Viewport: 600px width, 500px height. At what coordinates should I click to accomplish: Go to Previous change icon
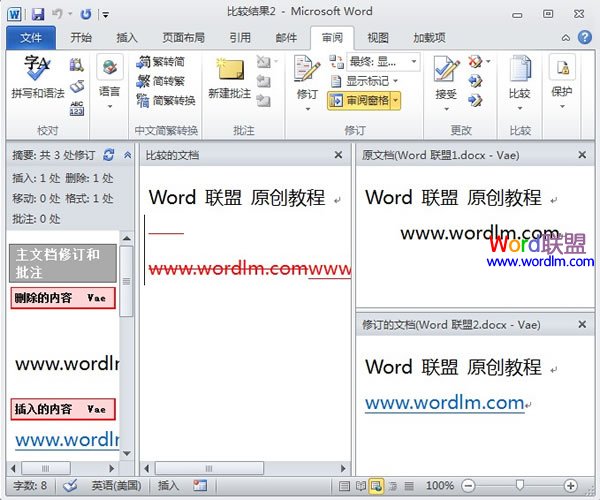click(475, 81)
